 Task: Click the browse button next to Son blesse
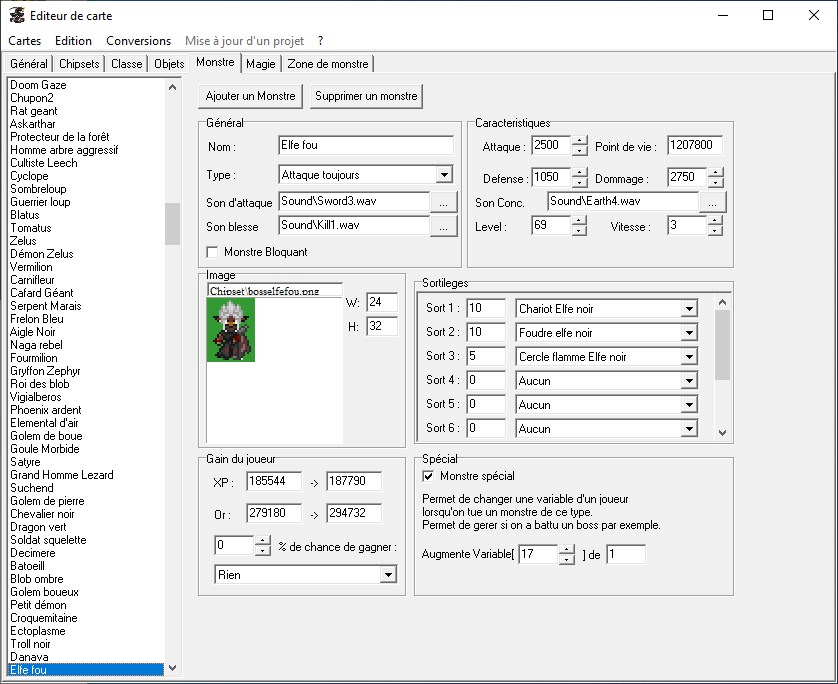pyautogui.click(x=443, y=226)
